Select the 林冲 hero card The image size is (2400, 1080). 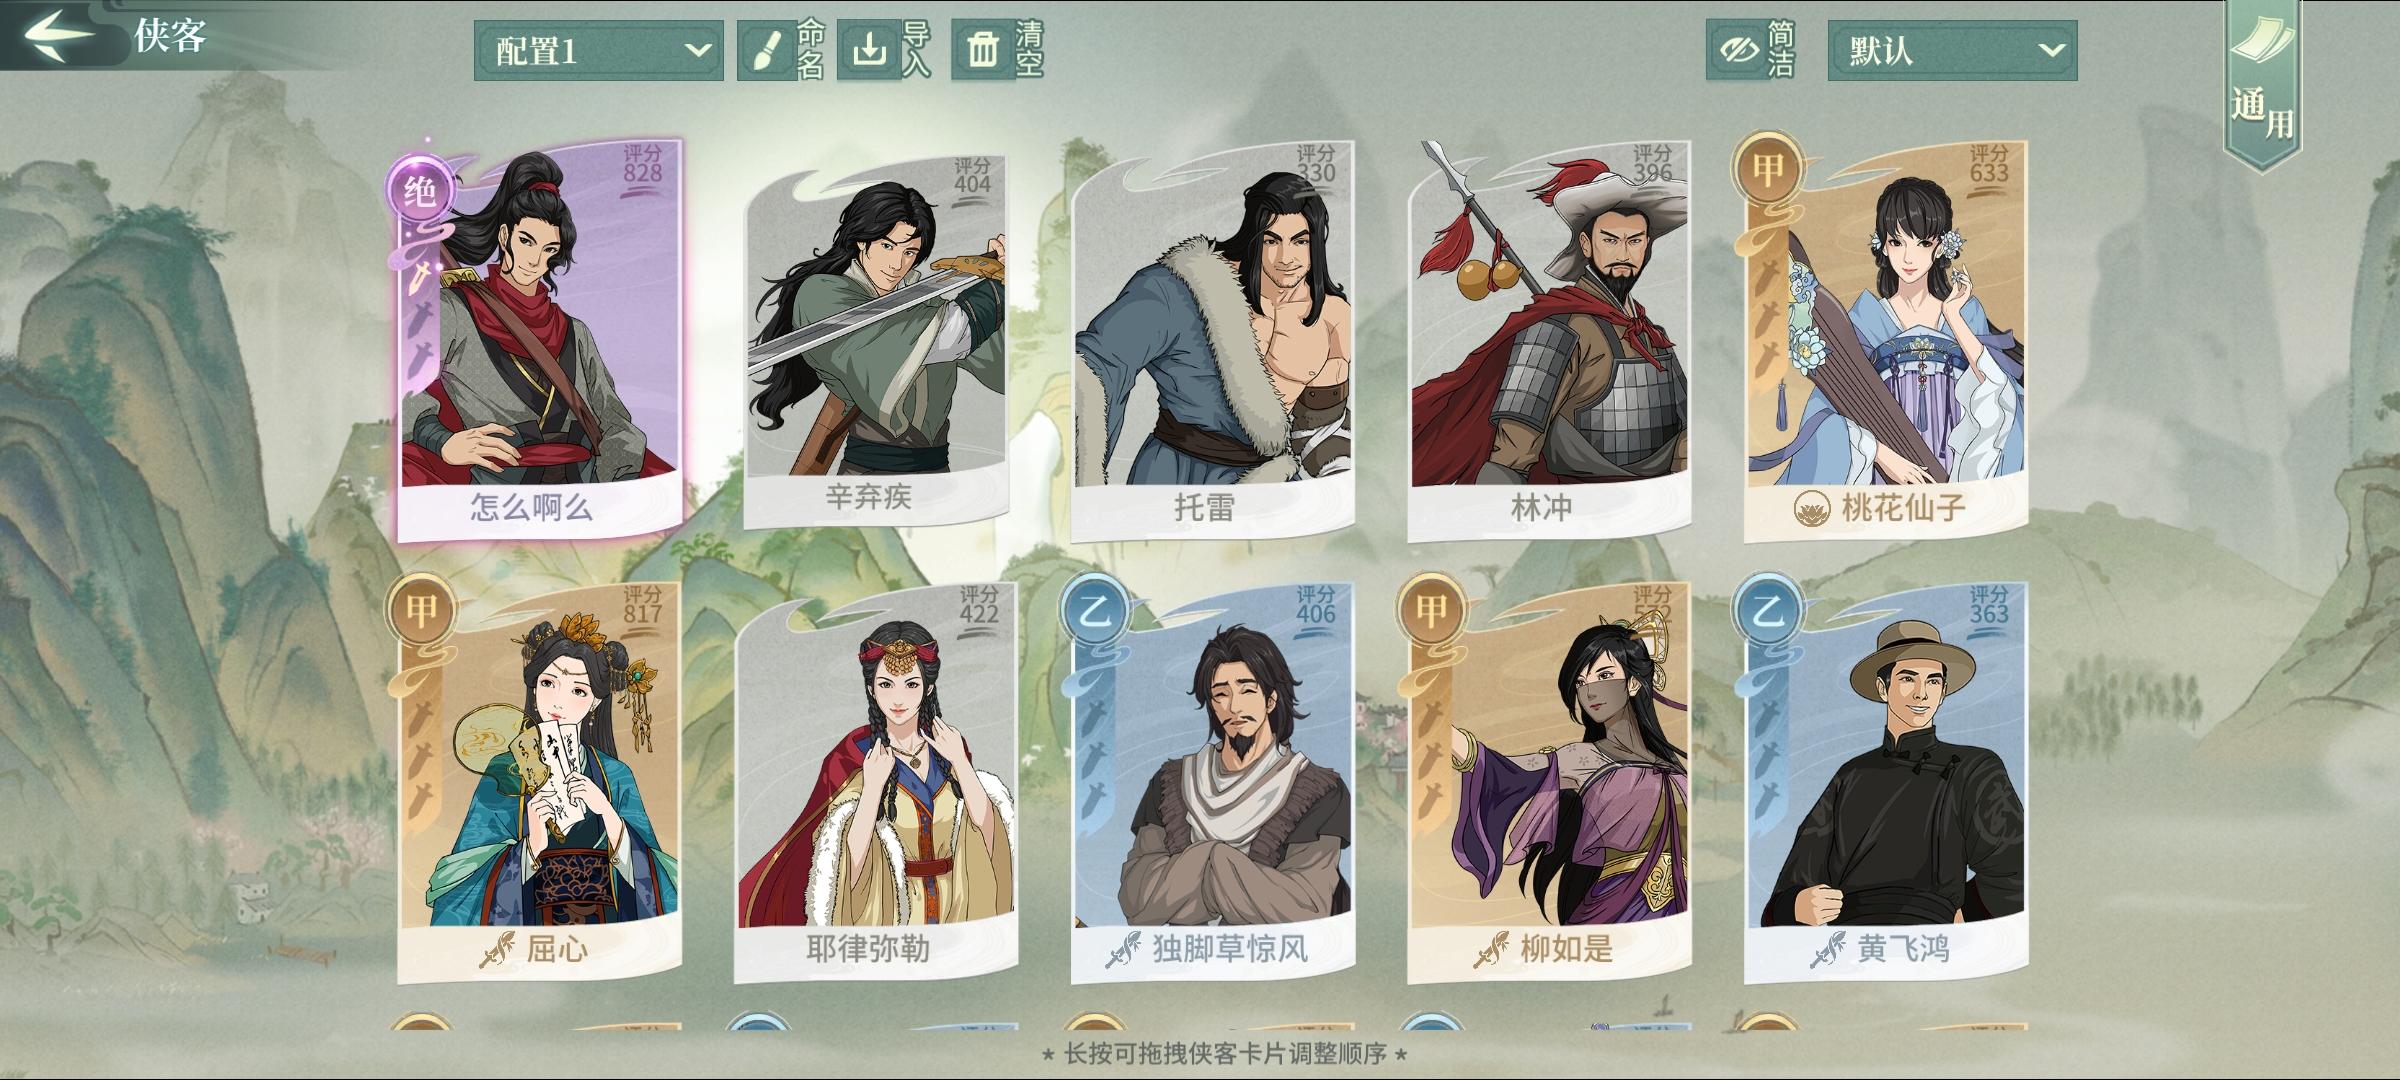pos(1549,340)
